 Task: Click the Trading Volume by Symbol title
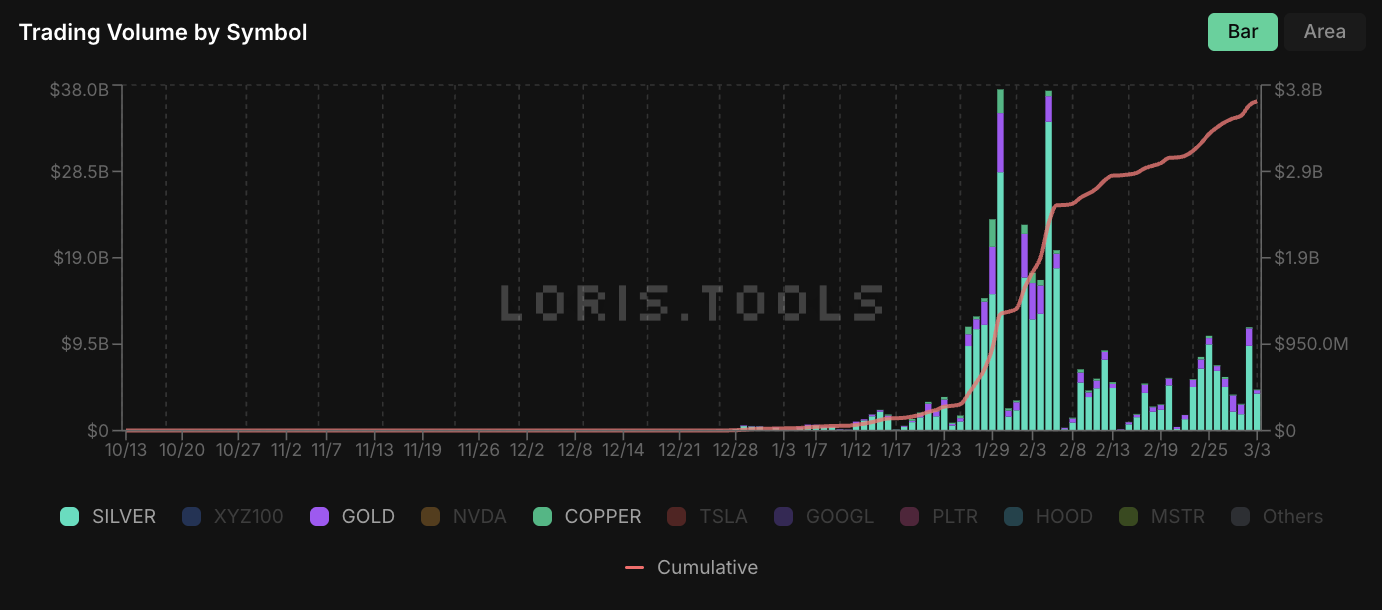tap(163, 33)
